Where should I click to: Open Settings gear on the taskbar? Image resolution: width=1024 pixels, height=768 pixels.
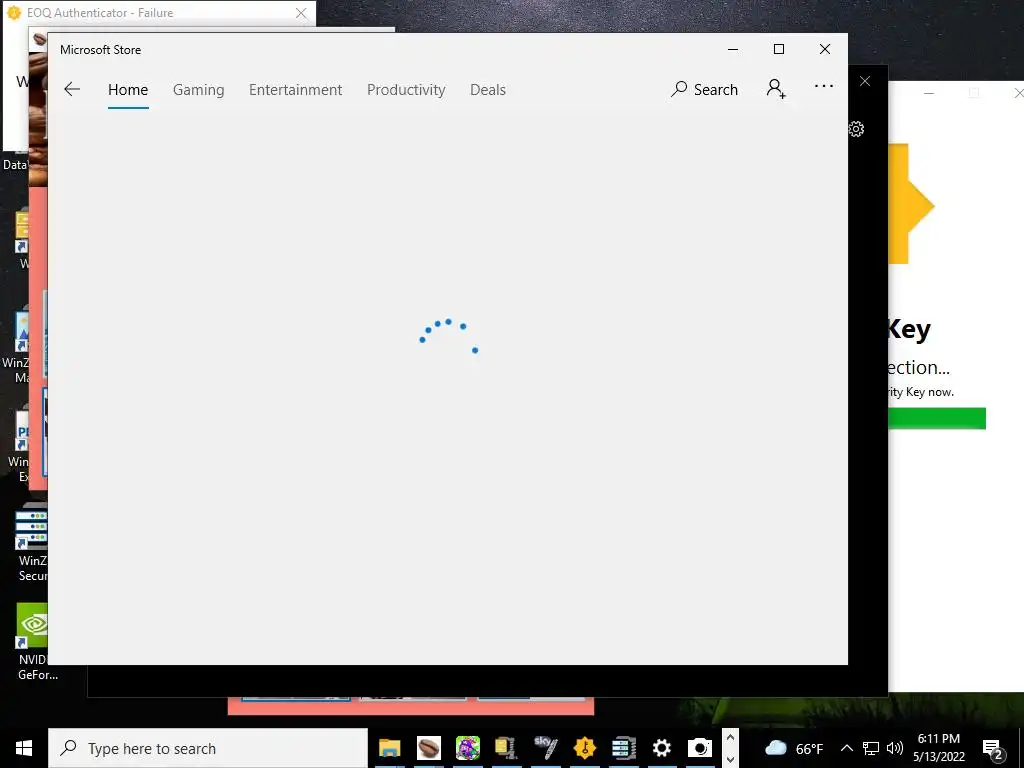tap(662, 748)
